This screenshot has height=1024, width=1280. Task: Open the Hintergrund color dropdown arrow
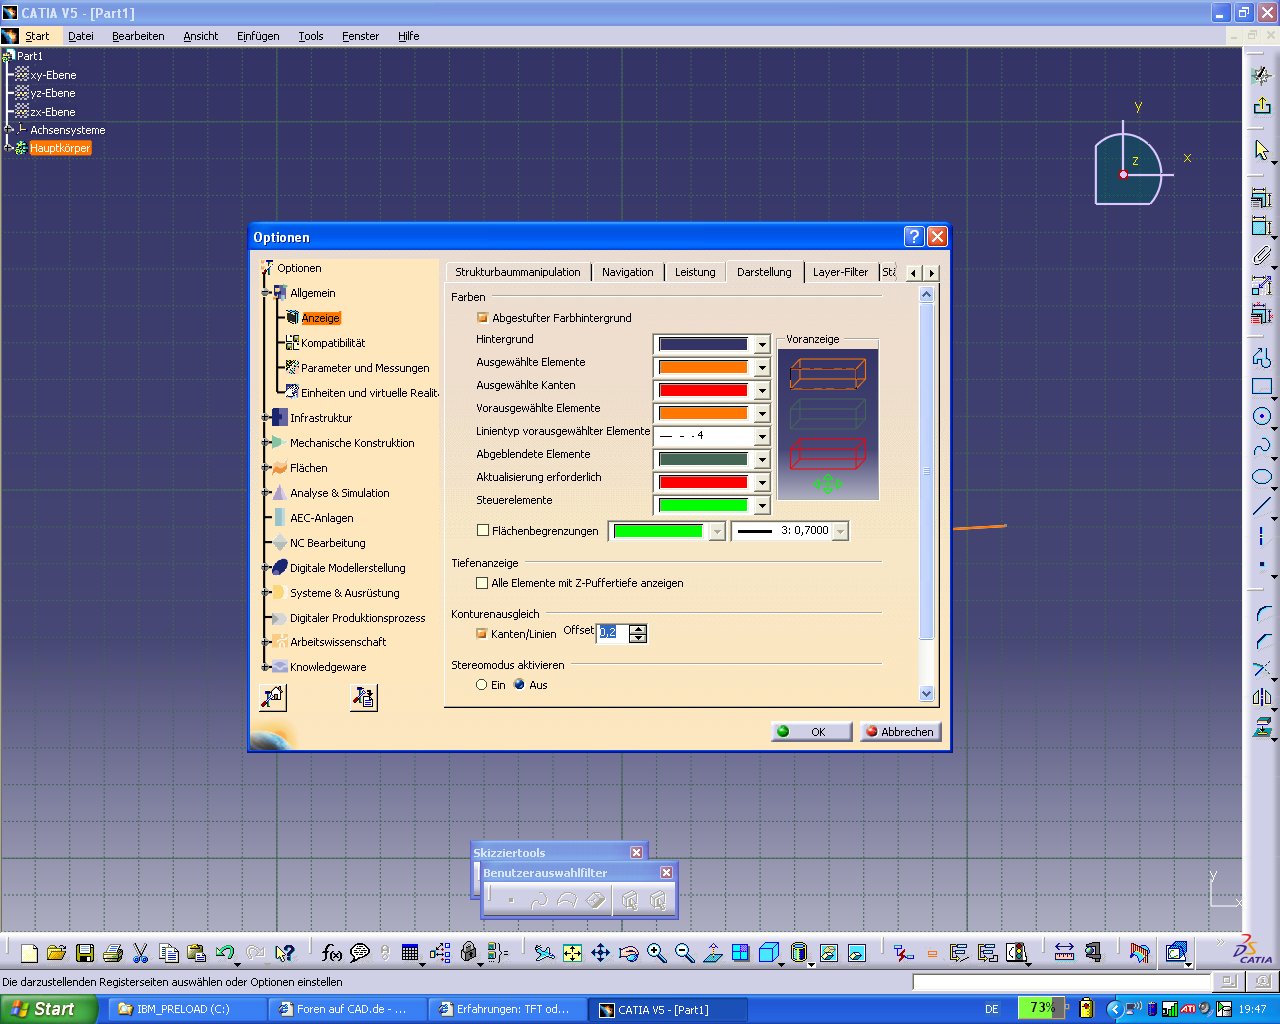[762, 344]
